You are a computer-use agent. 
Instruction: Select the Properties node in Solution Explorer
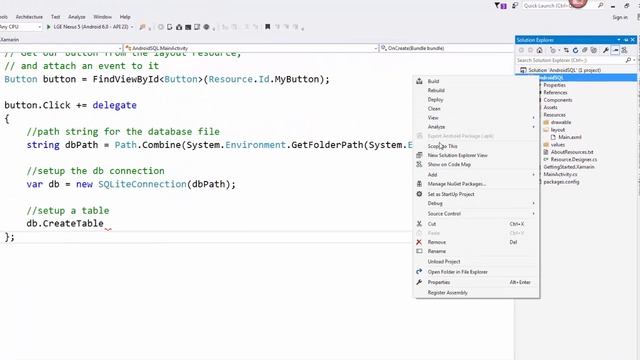coord(554,85)
